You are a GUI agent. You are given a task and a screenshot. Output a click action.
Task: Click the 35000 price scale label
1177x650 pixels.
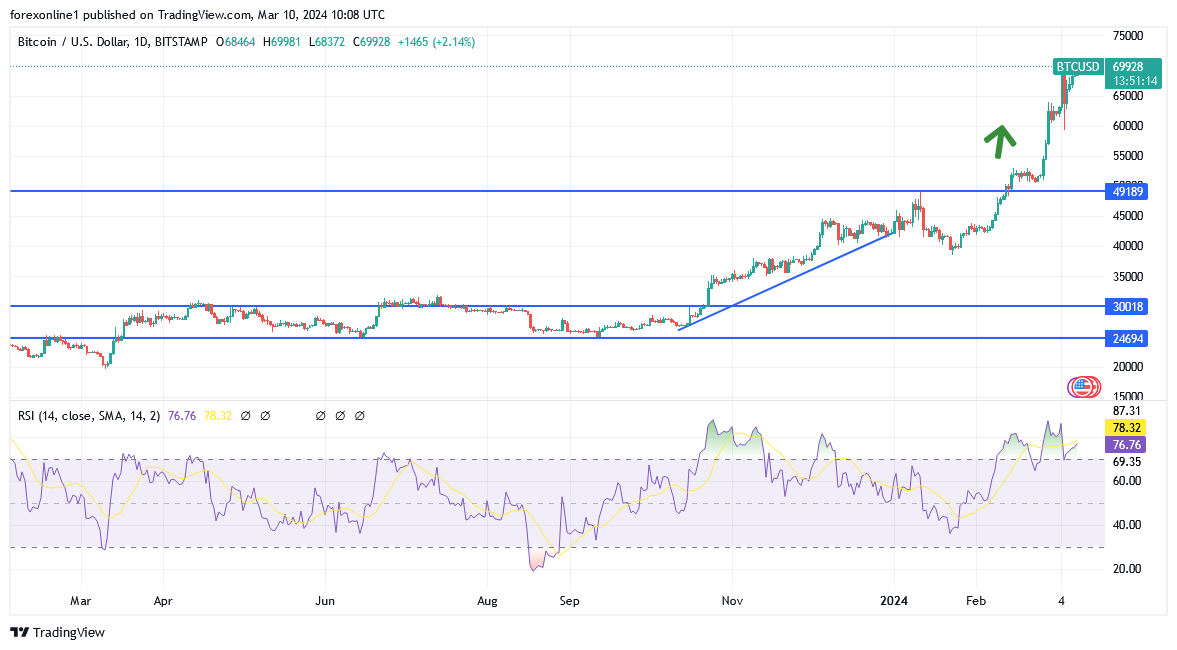tap(1127, 277)
